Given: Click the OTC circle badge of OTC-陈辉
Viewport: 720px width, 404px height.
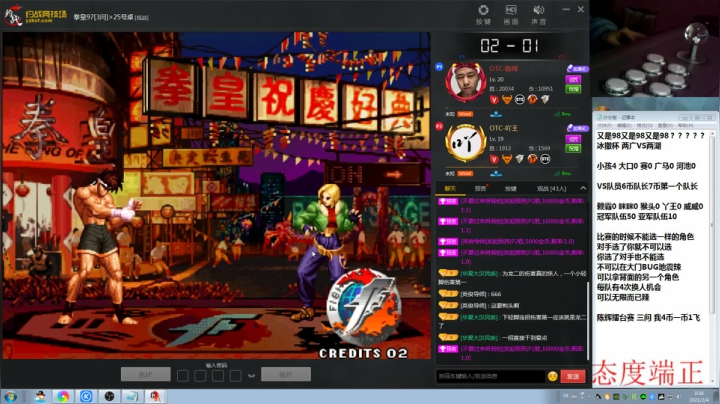Looking at the screenshot, I should click(520, 99).
